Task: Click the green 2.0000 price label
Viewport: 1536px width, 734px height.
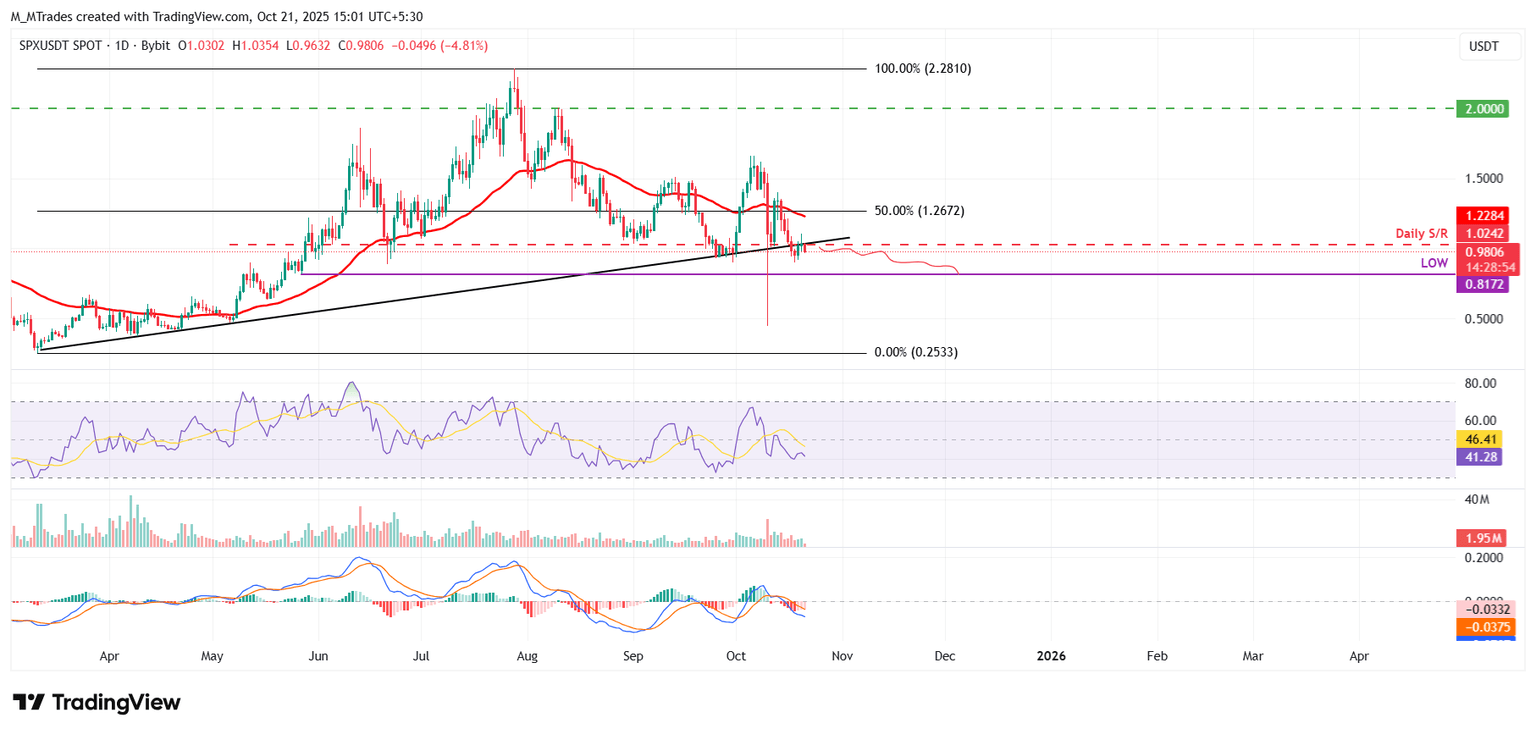Action: pyautogui.click(x=1481, y=108)
